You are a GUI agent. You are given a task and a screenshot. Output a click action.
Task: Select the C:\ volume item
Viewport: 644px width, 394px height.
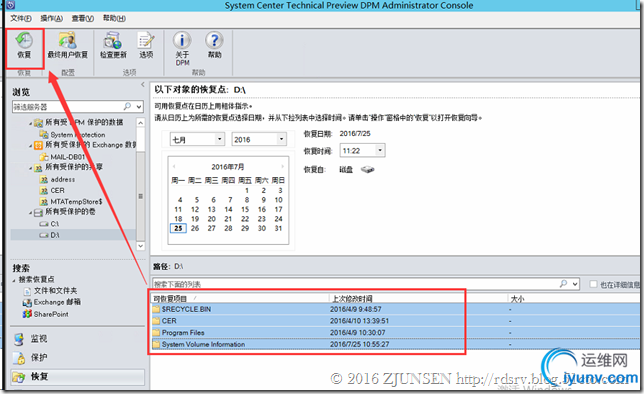click(x=54, y=224)
